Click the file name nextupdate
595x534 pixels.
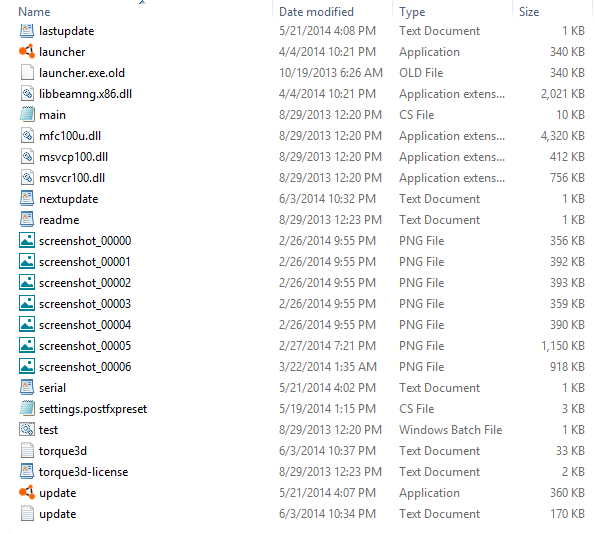[69, 199]
